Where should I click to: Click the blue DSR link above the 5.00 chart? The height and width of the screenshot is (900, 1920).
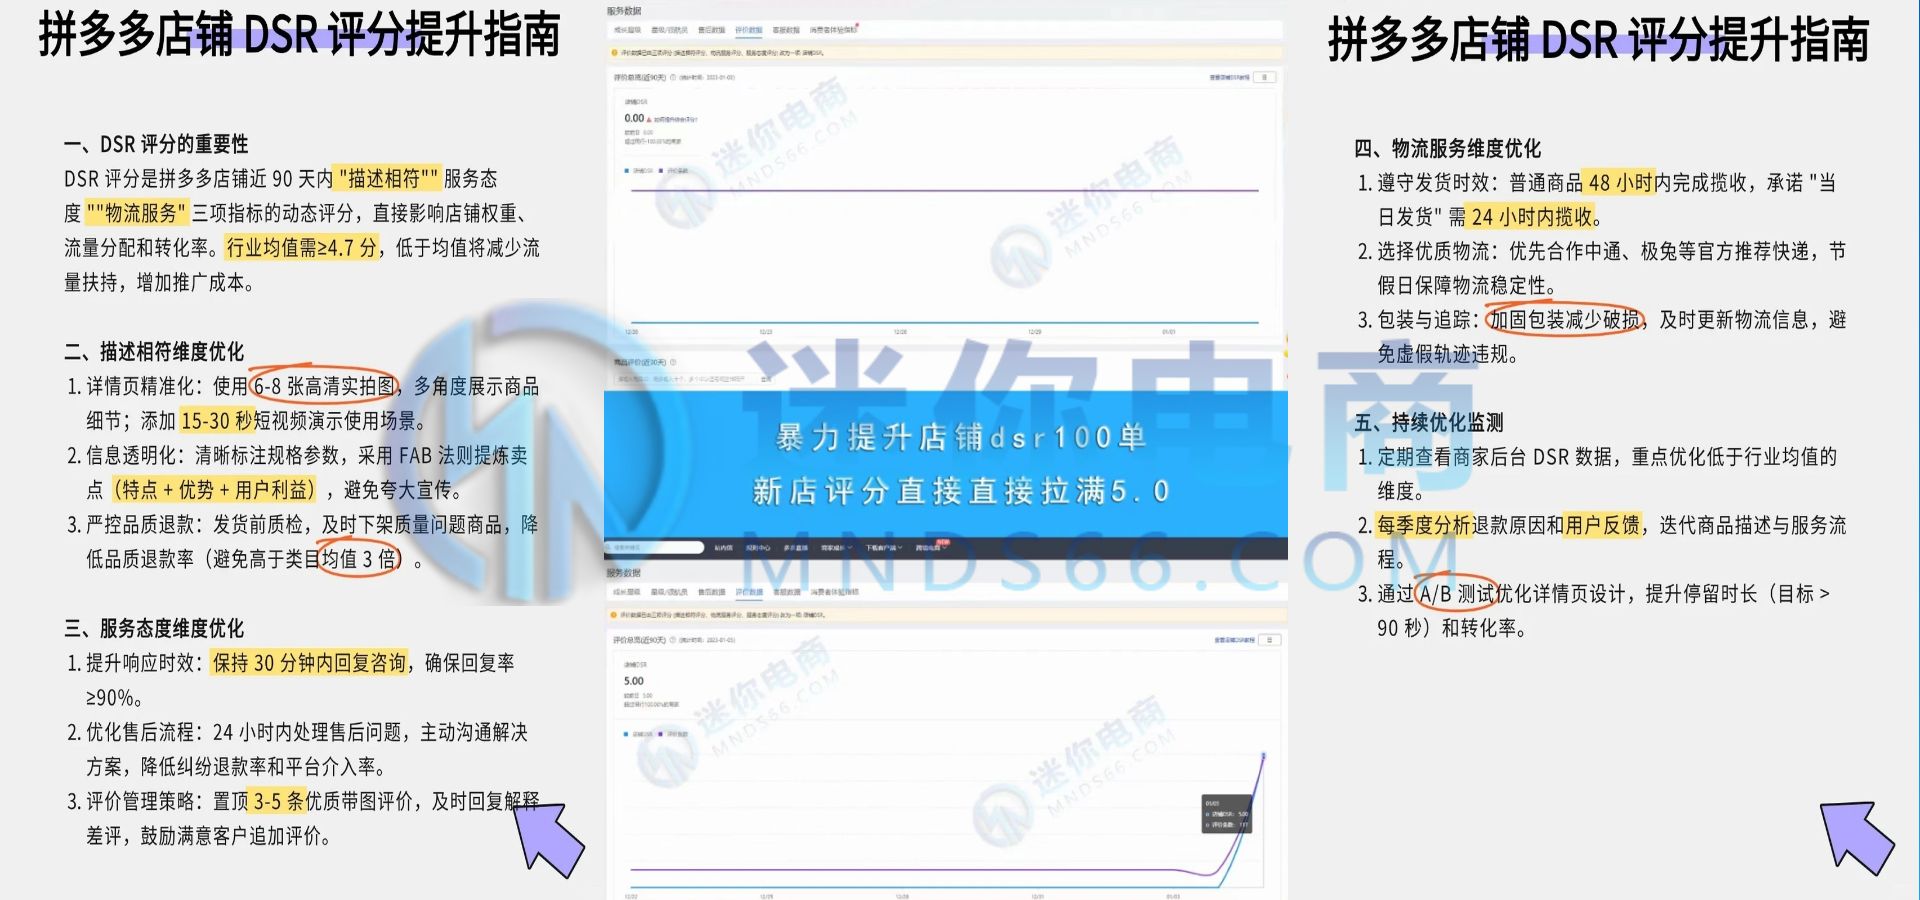point(1234,640)
